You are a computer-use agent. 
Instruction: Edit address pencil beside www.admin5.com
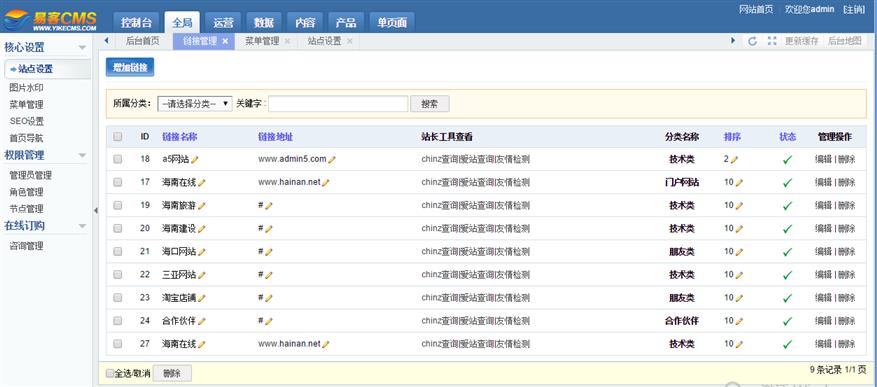pos(332,159)
